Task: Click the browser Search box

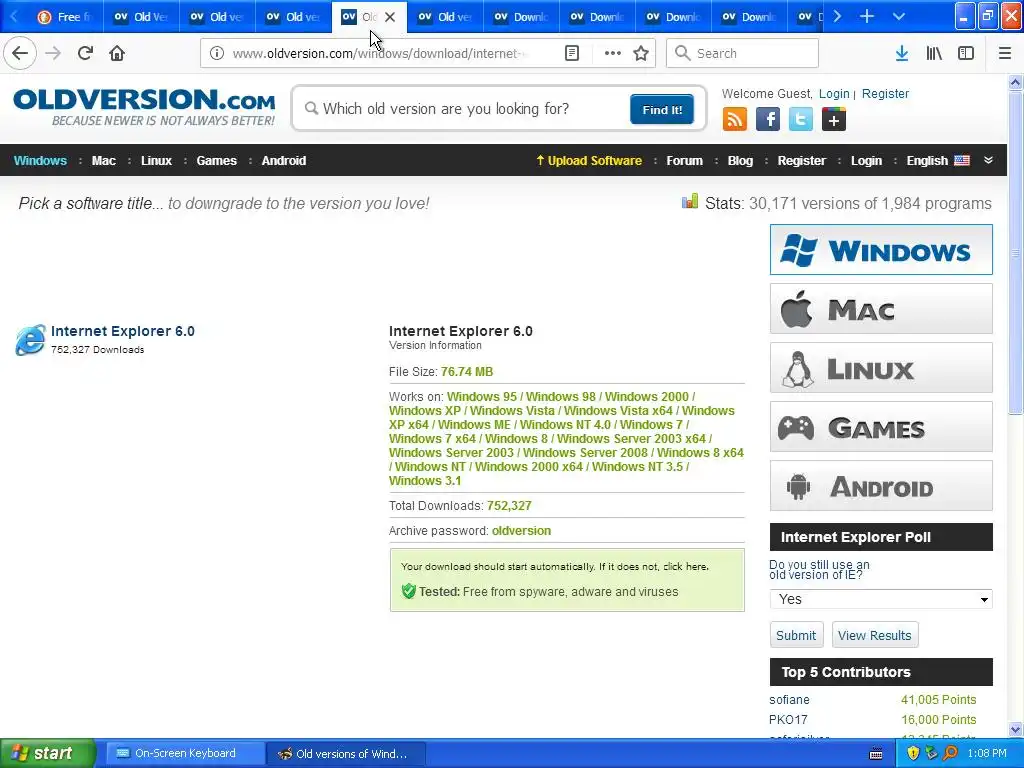Action: point(743,53)
